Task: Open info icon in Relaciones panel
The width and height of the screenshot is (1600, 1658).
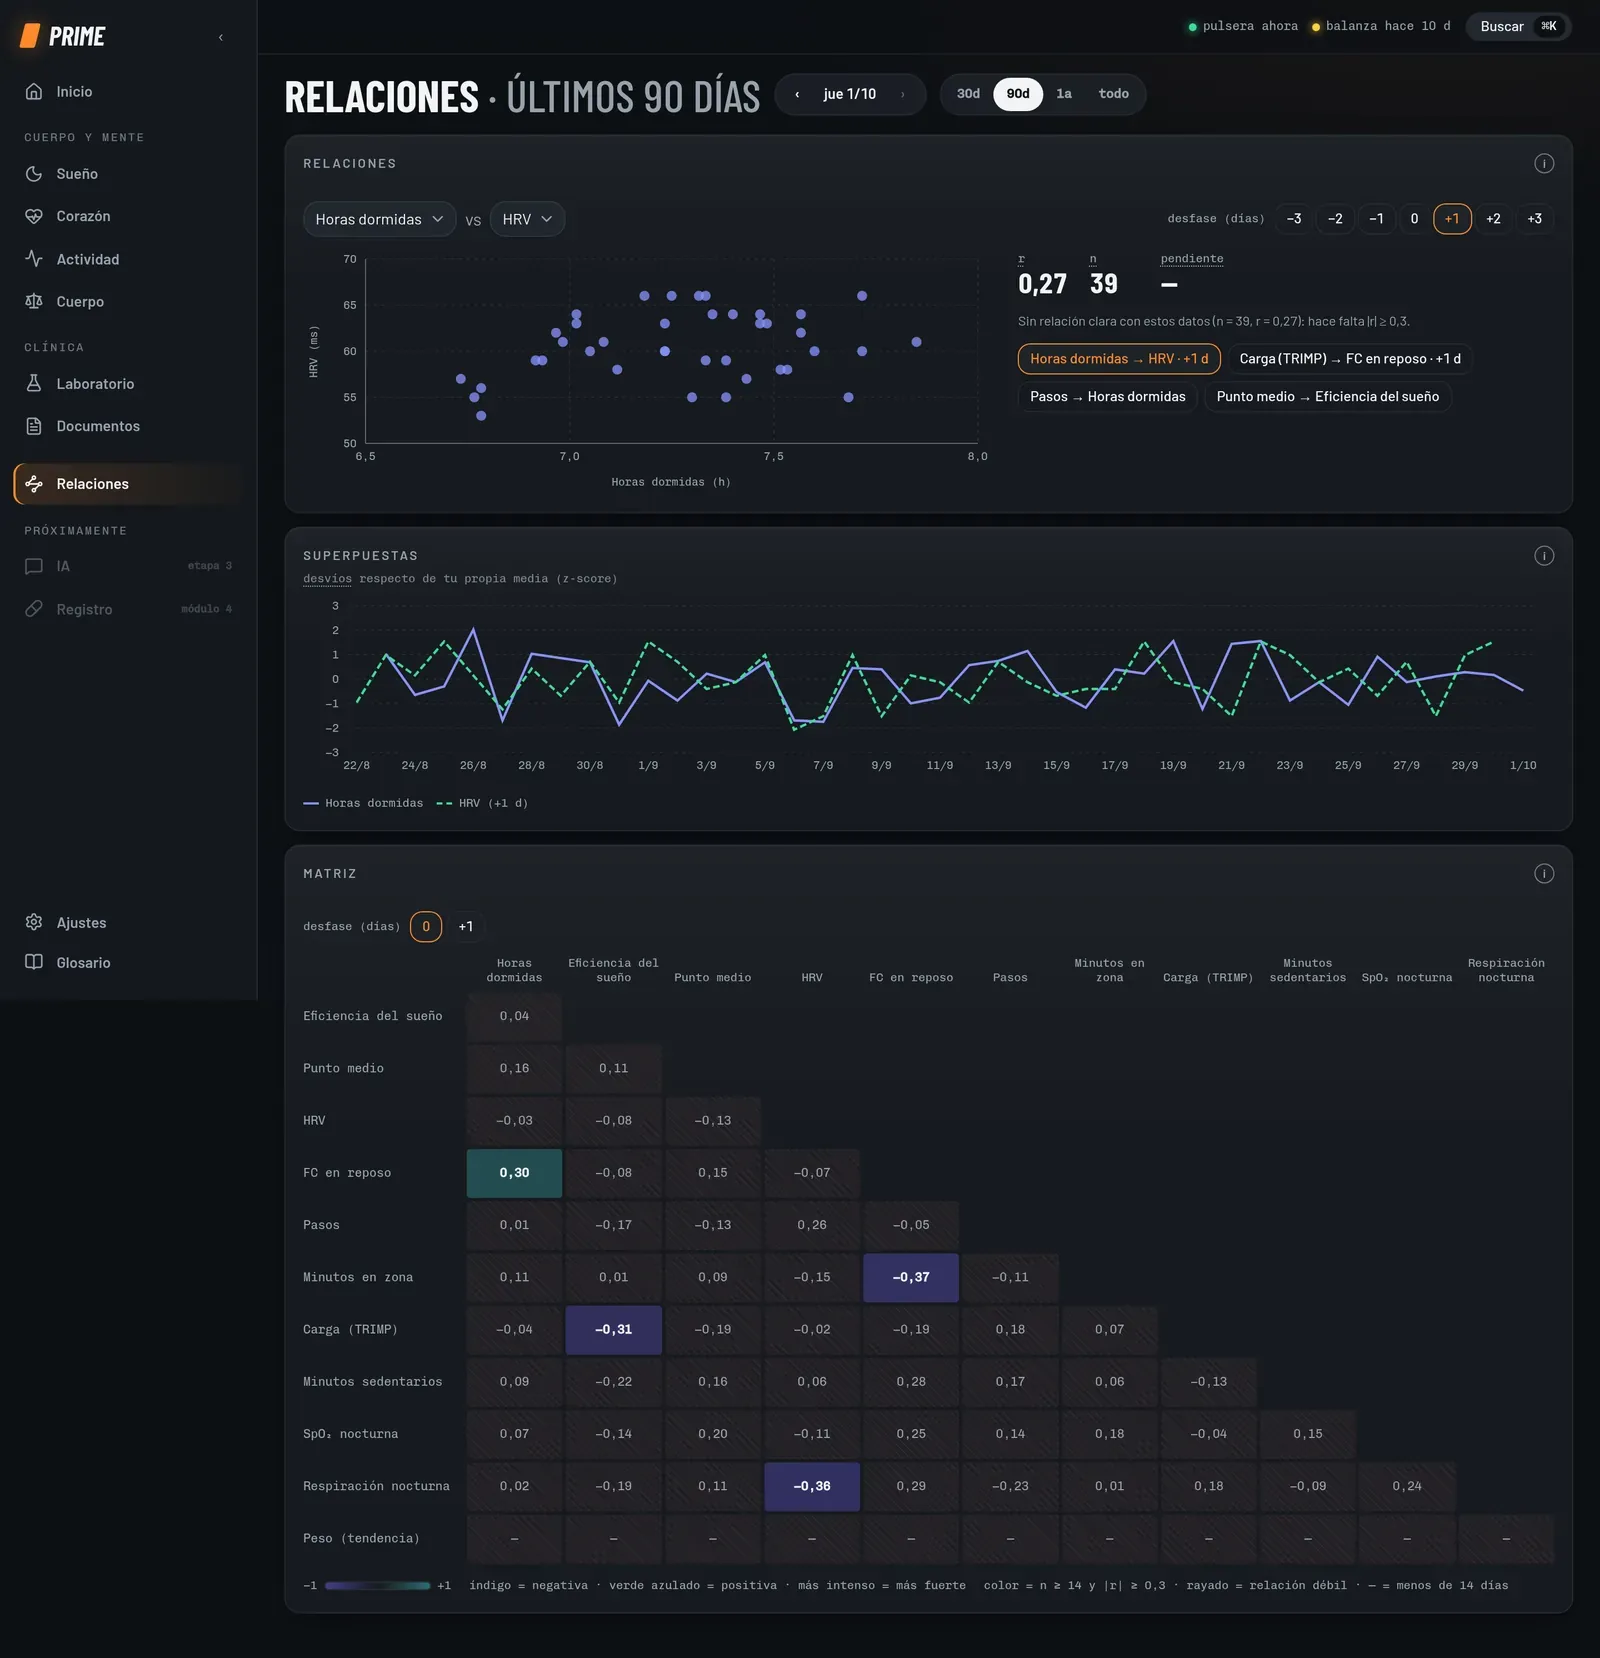Action: 1544,164
